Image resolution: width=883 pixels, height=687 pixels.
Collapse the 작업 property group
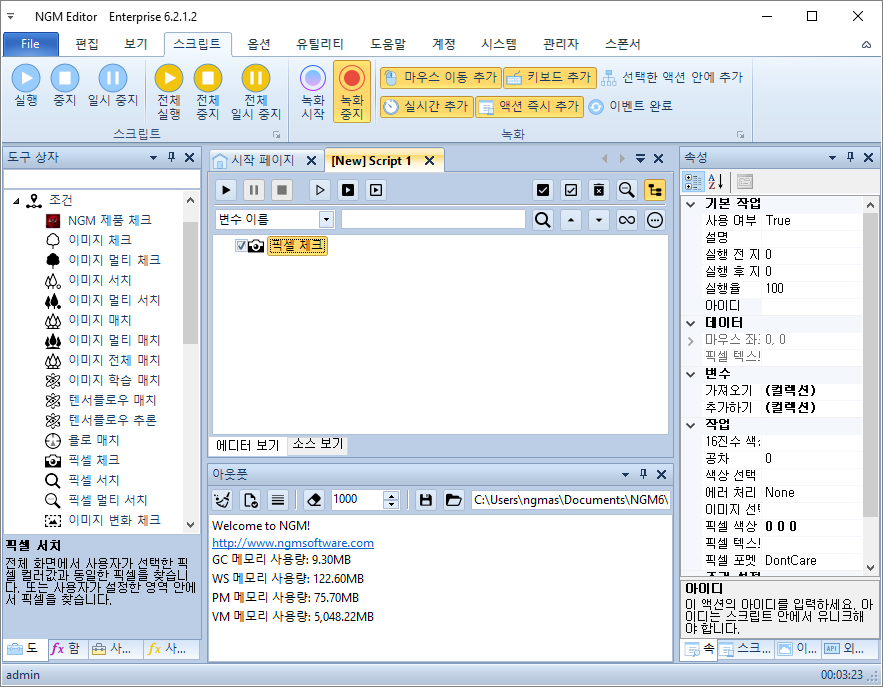691,425
